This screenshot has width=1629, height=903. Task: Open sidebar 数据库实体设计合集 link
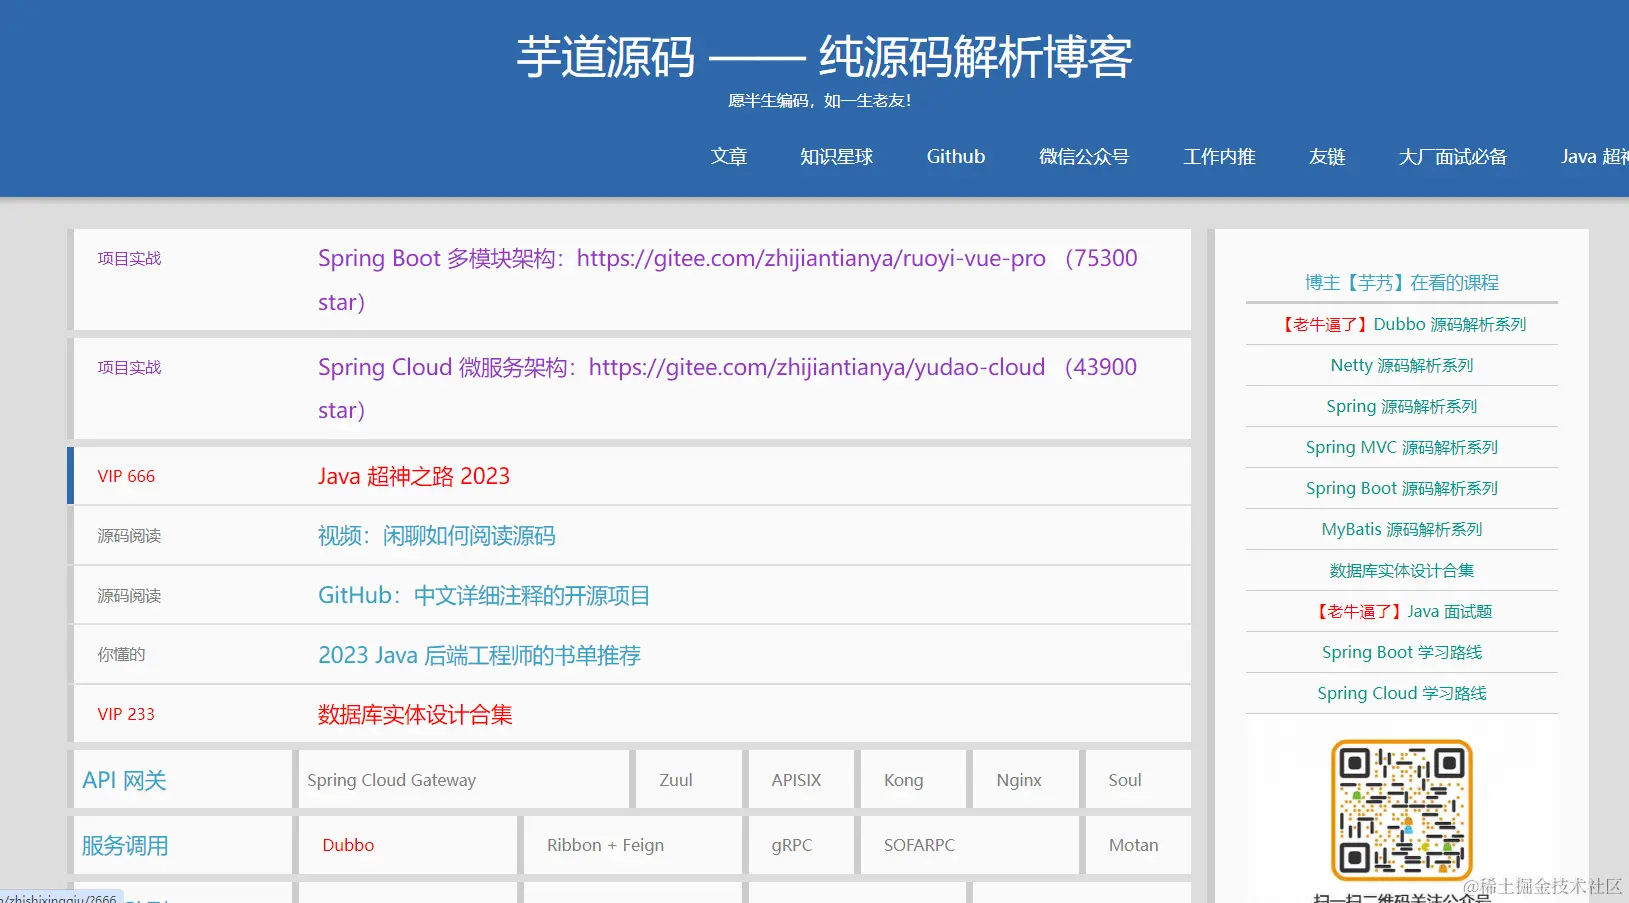(x=1401, y=570)
